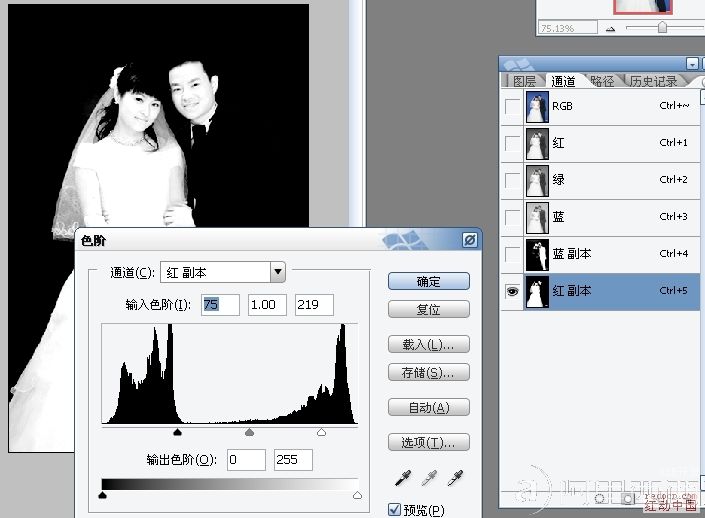Select the black point eyedropper

point(401,476)
